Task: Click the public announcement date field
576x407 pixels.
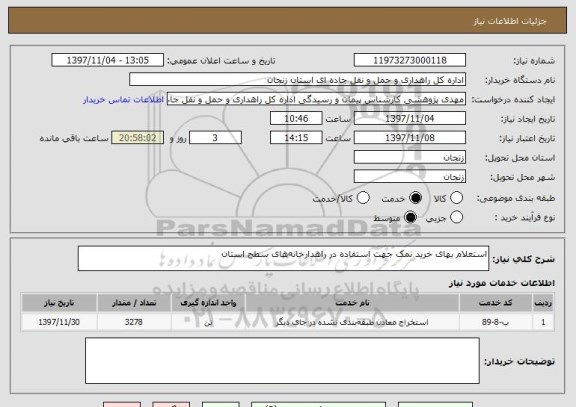Action: tap(108, 60)
